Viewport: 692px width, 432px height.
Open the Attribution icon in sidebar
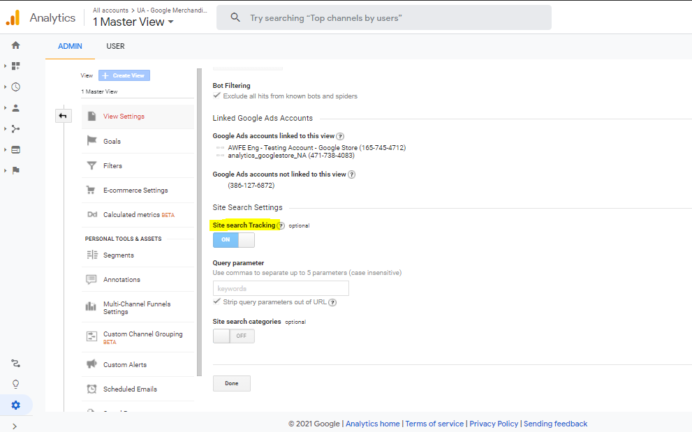point(16,363)
